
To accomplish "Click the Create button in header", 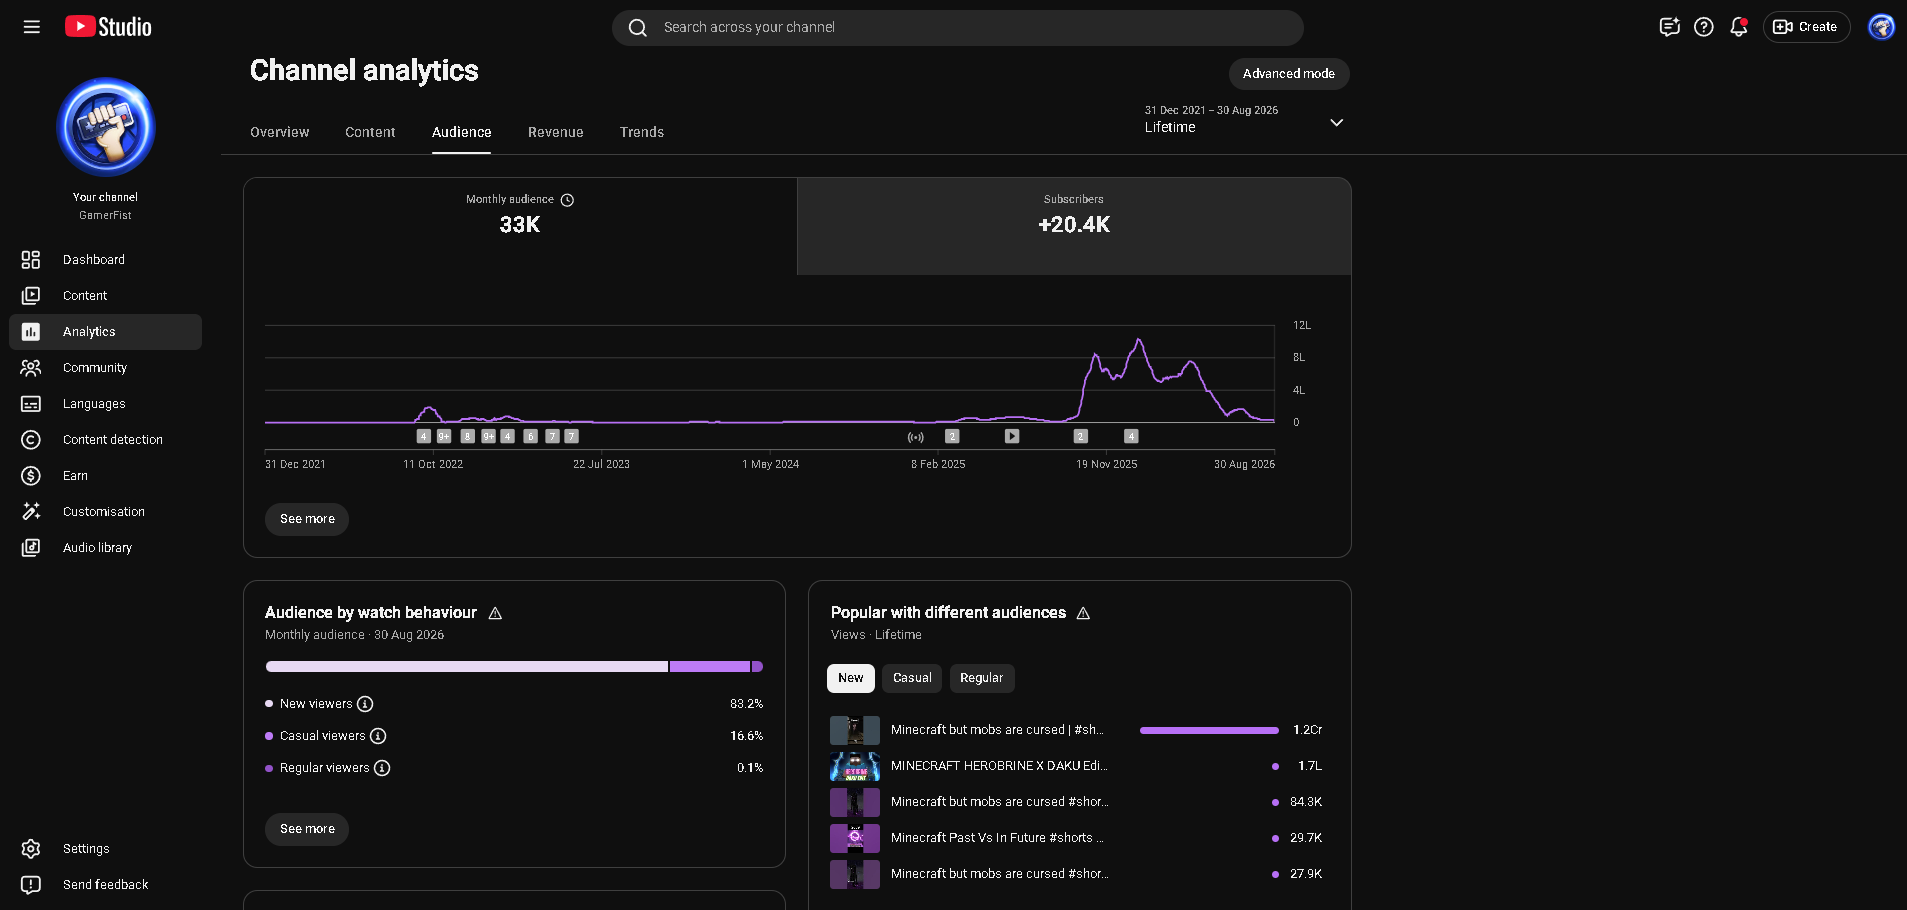I will tap(1806, 27).
